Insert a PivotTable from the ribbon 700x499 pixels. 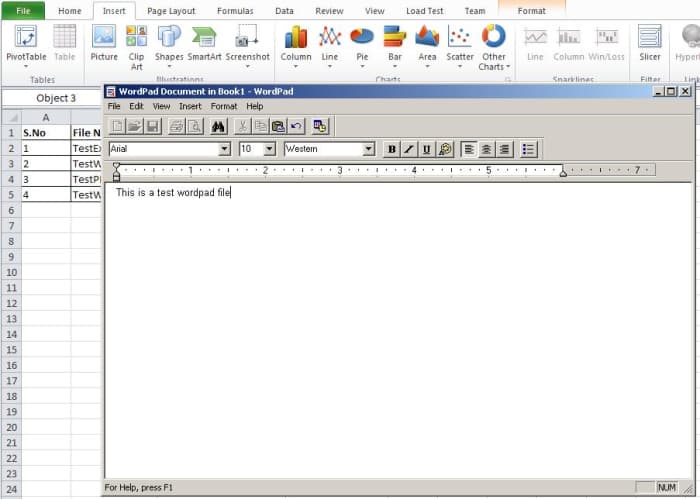[26, 44]
